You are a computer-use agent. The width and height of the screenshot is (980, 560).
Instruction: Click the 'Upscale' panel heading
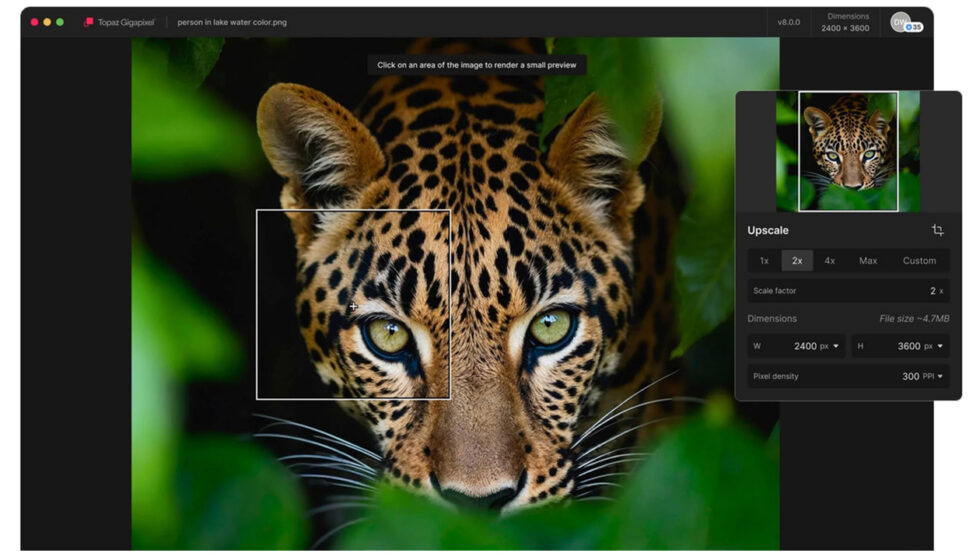[x=768, y=231]
